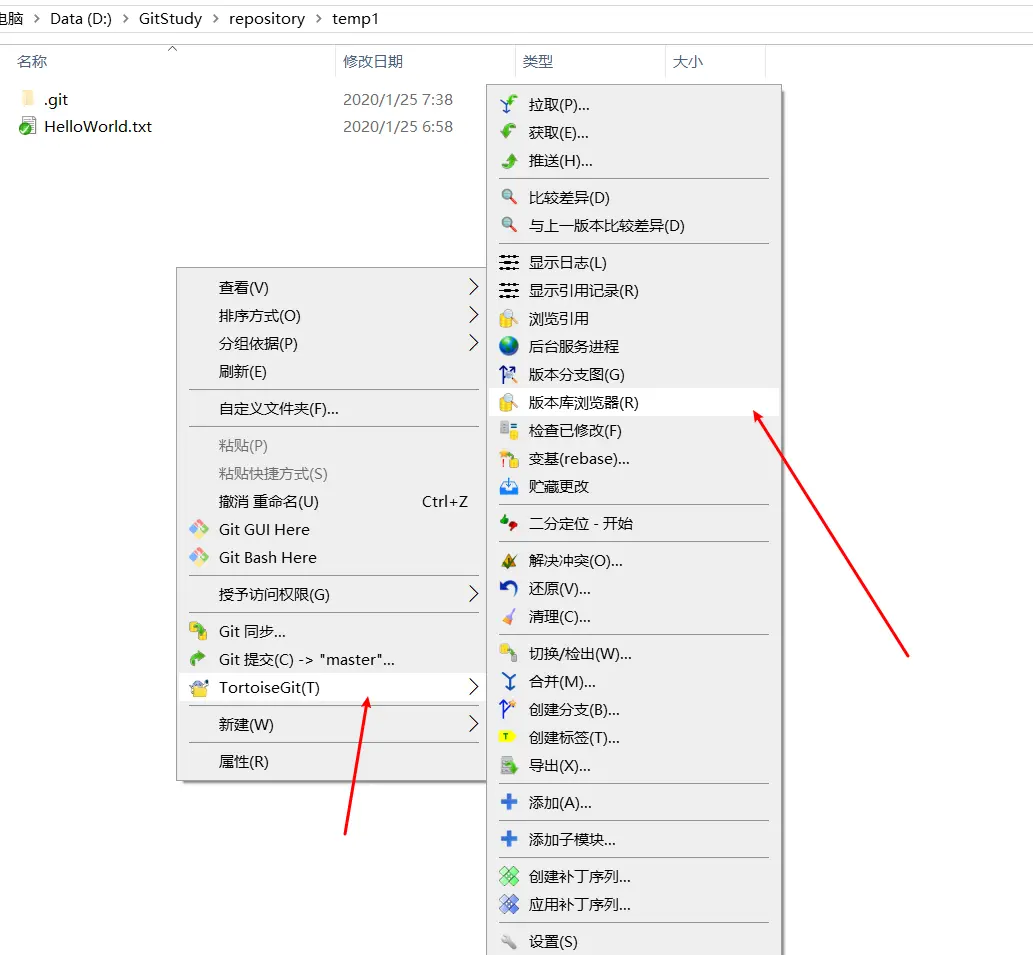
Task: Click the 解决冲突(O) resolve icon
Action: 510,561
